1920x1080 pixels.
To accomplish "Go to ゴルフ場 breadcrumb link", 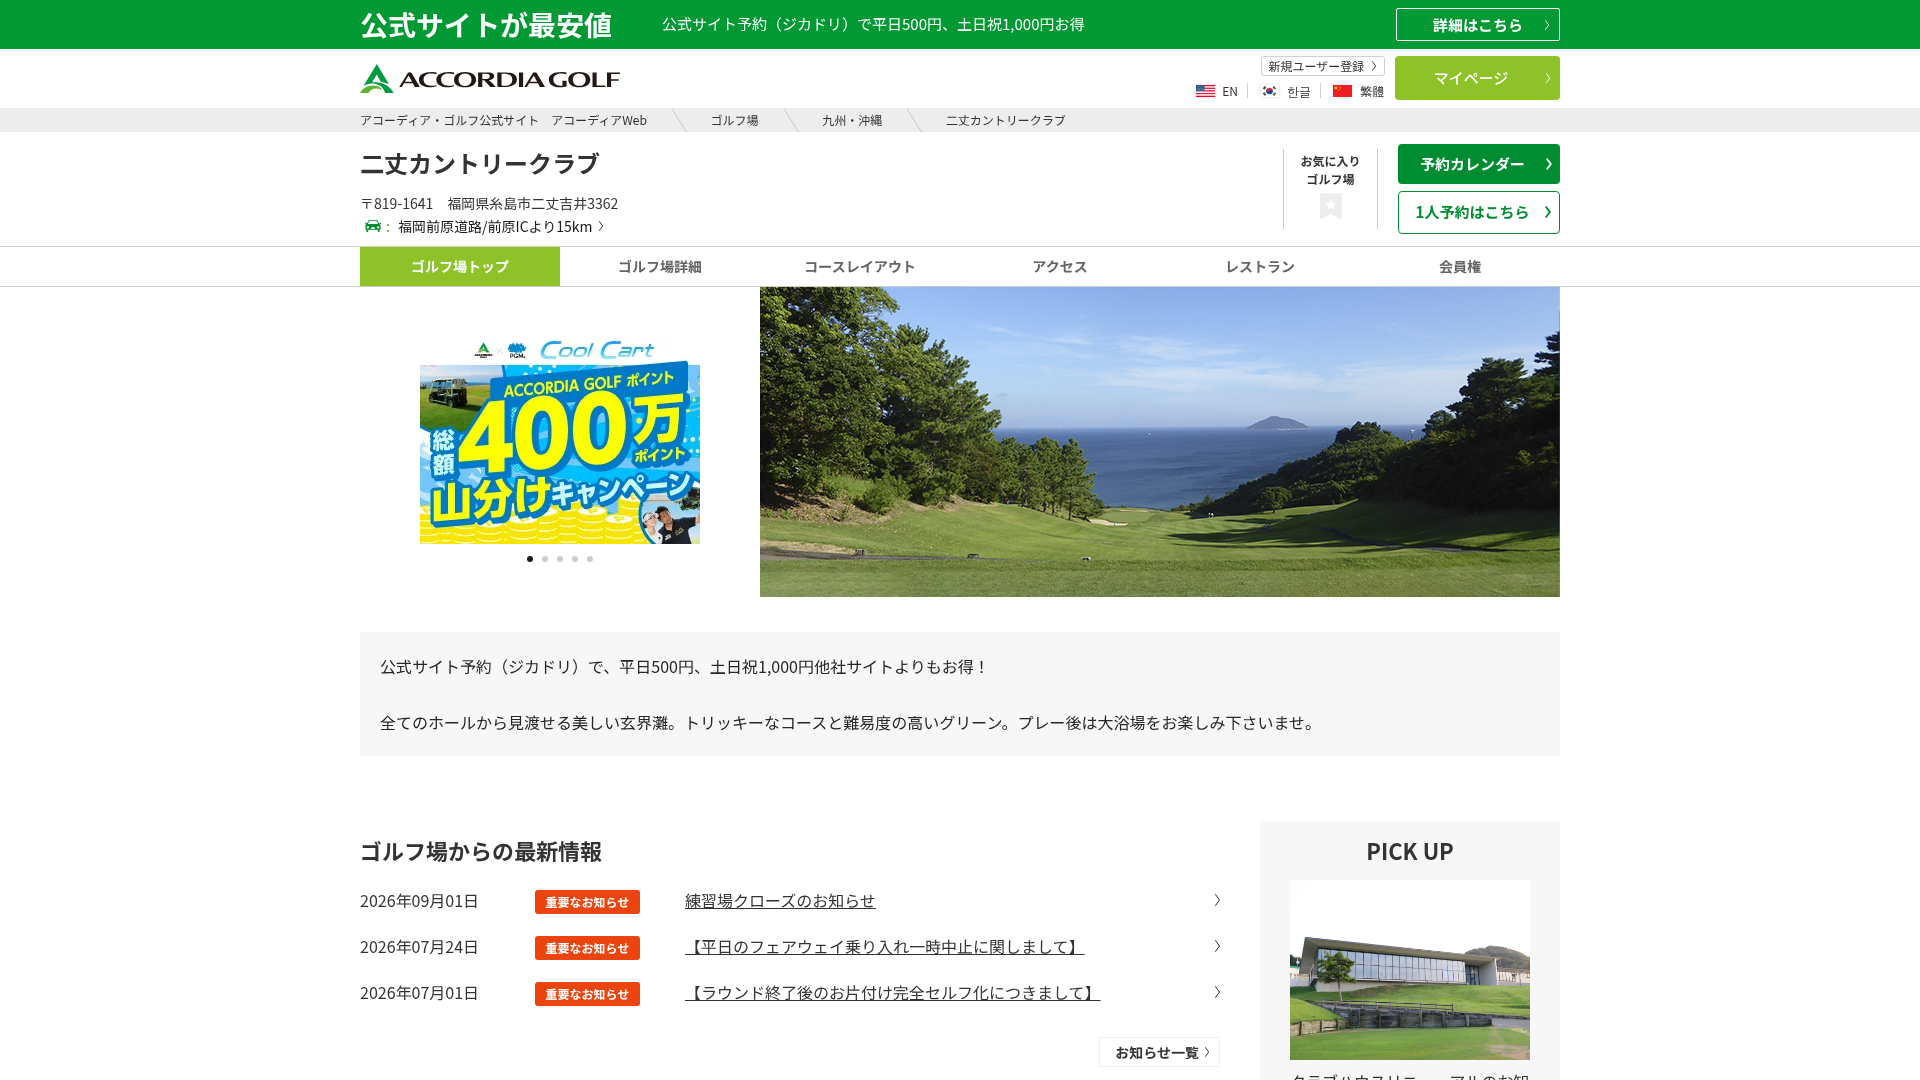I will [734, 120].
